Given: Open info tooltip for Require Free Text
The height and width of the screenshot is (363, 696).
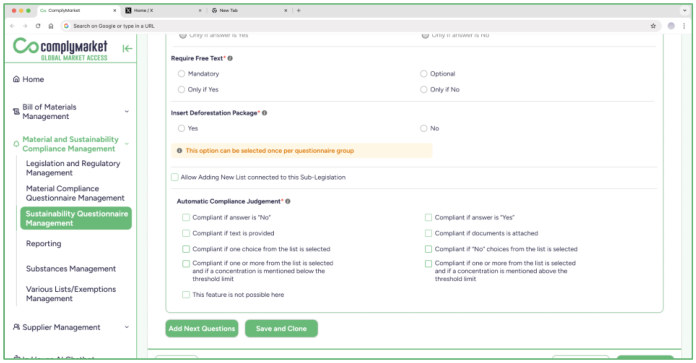Looking at the screenshot, I should pyautogui.click(x=230, y=58).
